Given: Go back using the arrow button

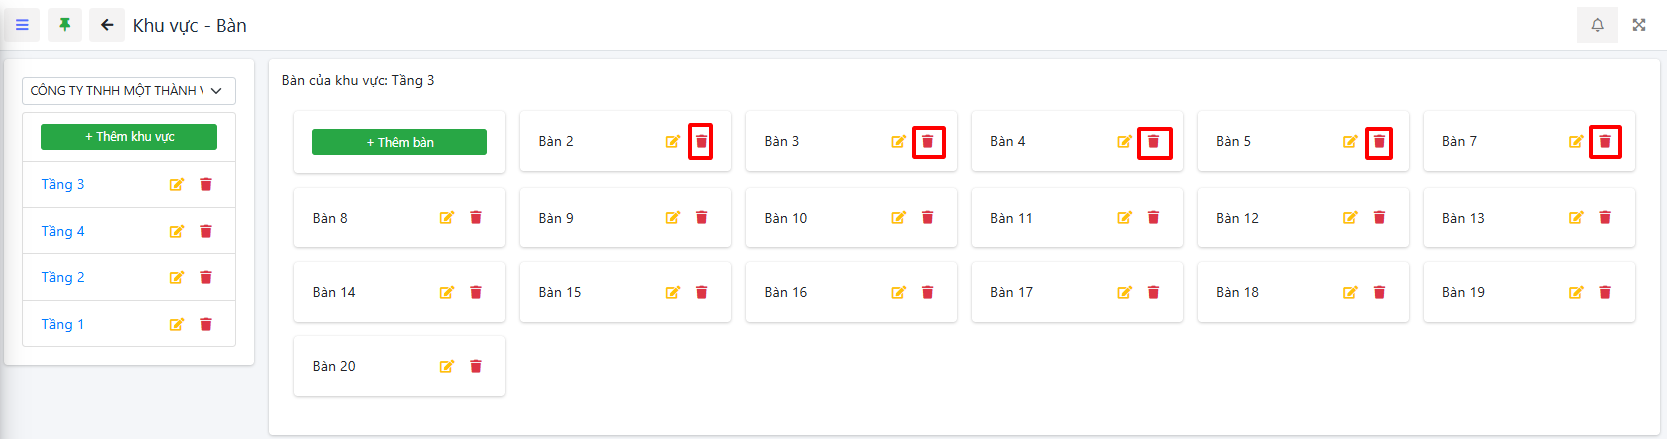Looking at the screenshot, I should click(x=107, y=25).
